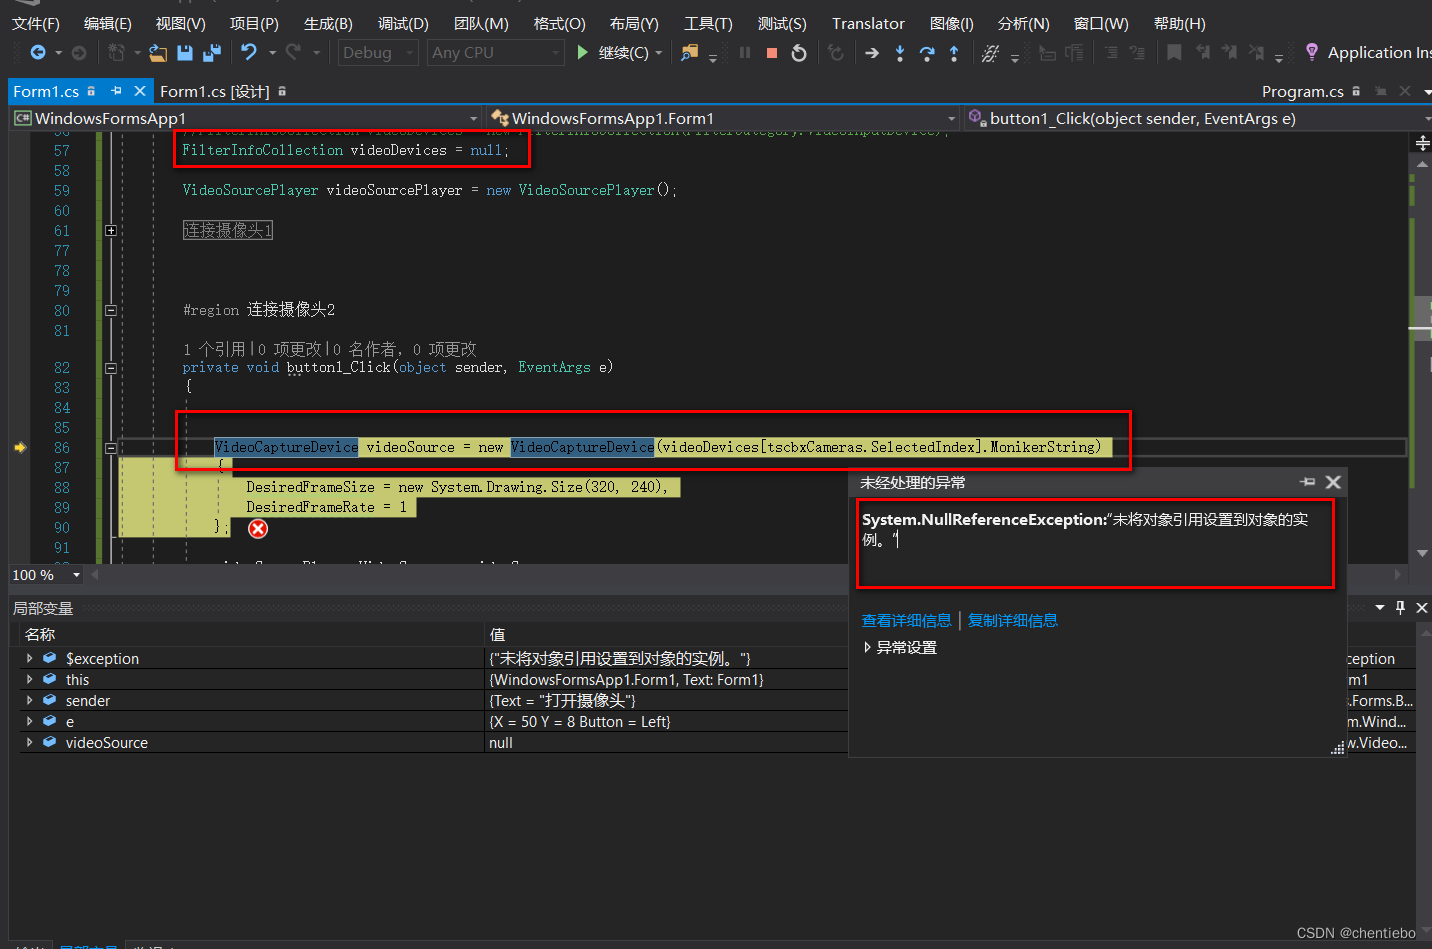The height and width of the screenshot is (949, 1432).
Task: Expand the sender variable row
Action: [30, 700]
